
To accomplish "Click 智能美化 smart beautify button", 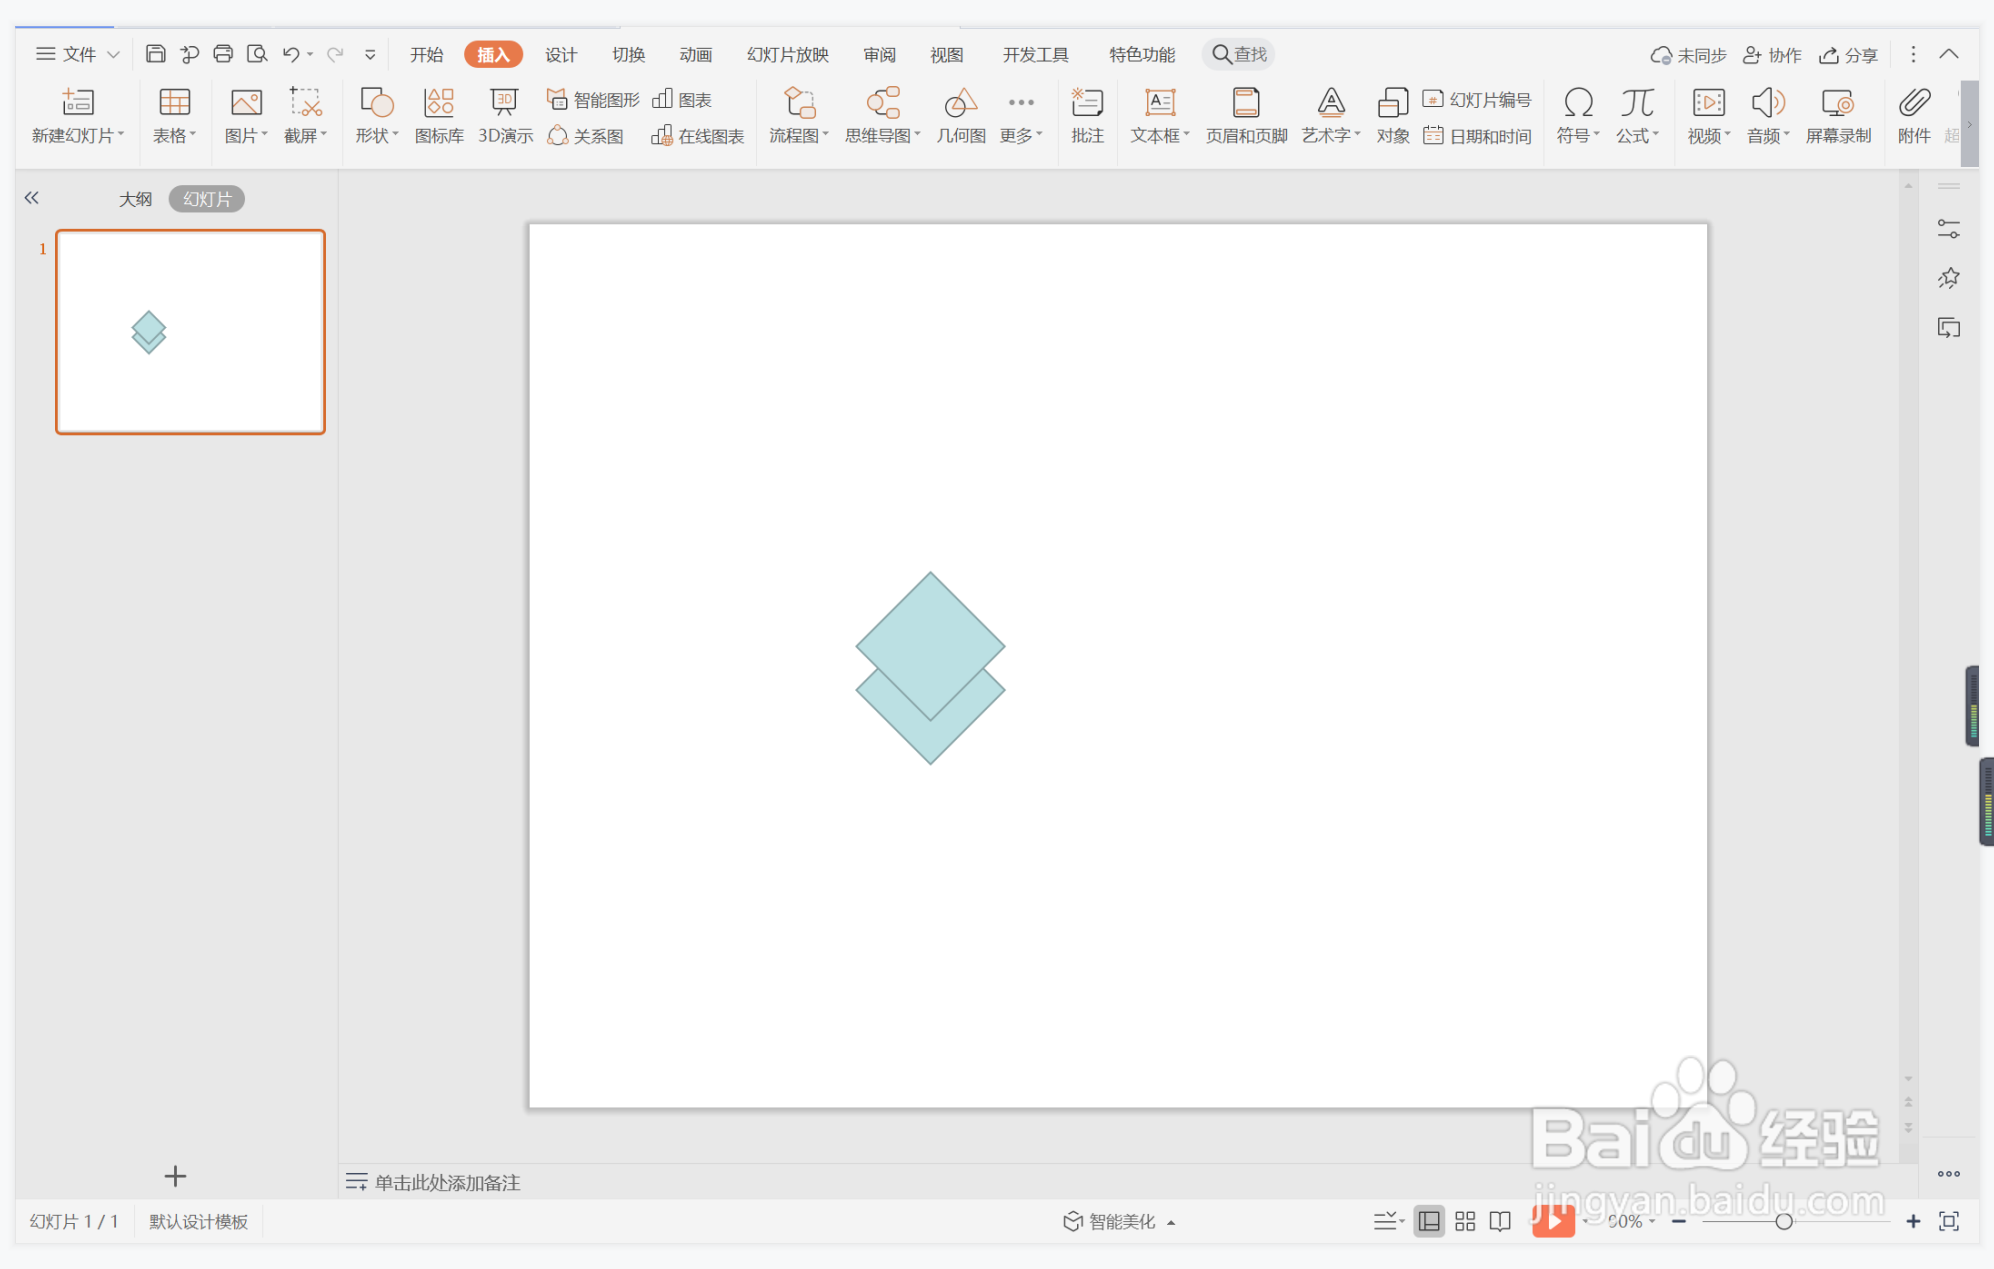I will point(1118,1221).
